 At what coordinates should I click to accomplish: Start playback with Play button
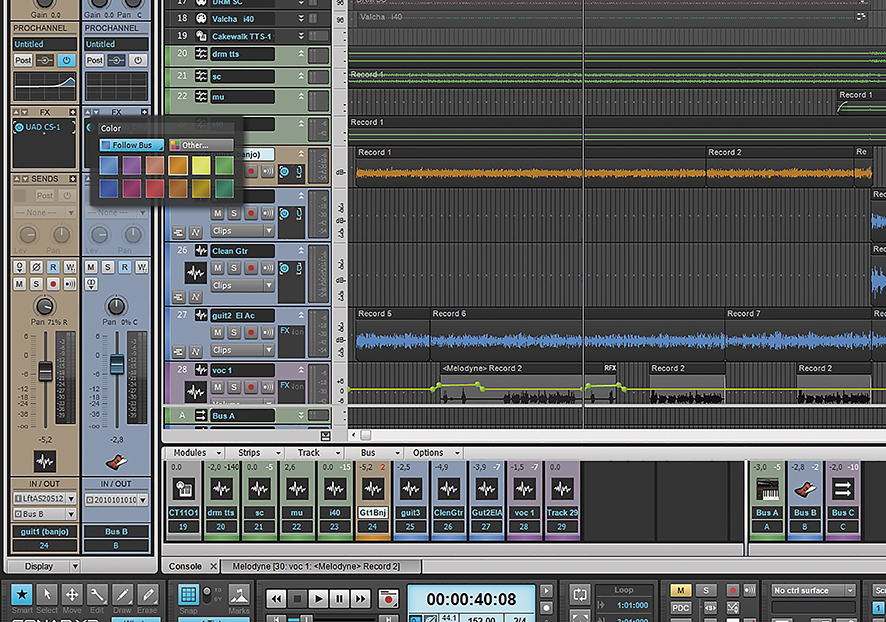click(x=318, y=598)
